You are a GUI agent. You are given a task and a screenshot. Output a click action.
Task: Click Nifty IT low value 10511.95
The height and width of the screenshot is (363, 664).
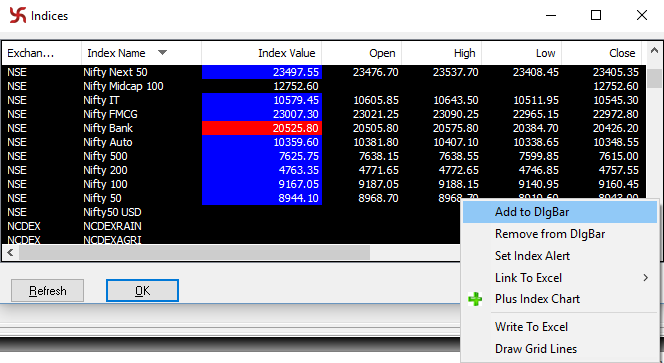536,100
